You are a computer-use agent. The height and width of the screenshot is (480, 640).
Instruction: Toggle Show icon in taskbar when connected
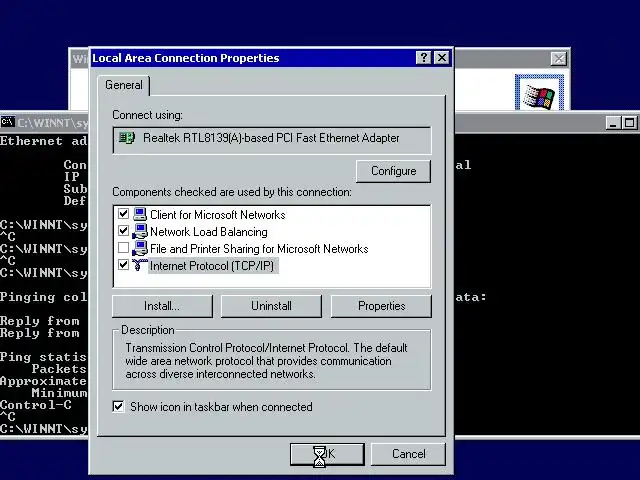[118, 407]
